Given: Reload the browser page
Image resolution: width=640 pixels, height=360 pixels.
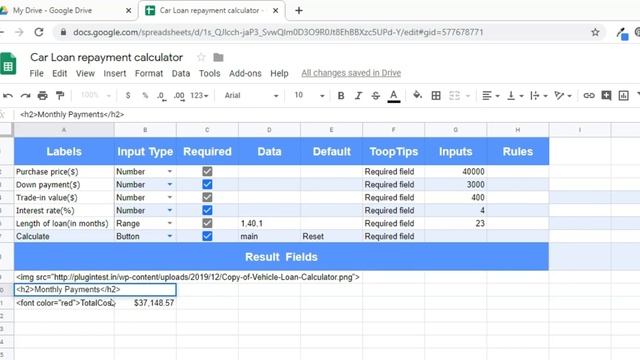Looking at the screenshot, I should pyautogui.click(x=39, y=32).
